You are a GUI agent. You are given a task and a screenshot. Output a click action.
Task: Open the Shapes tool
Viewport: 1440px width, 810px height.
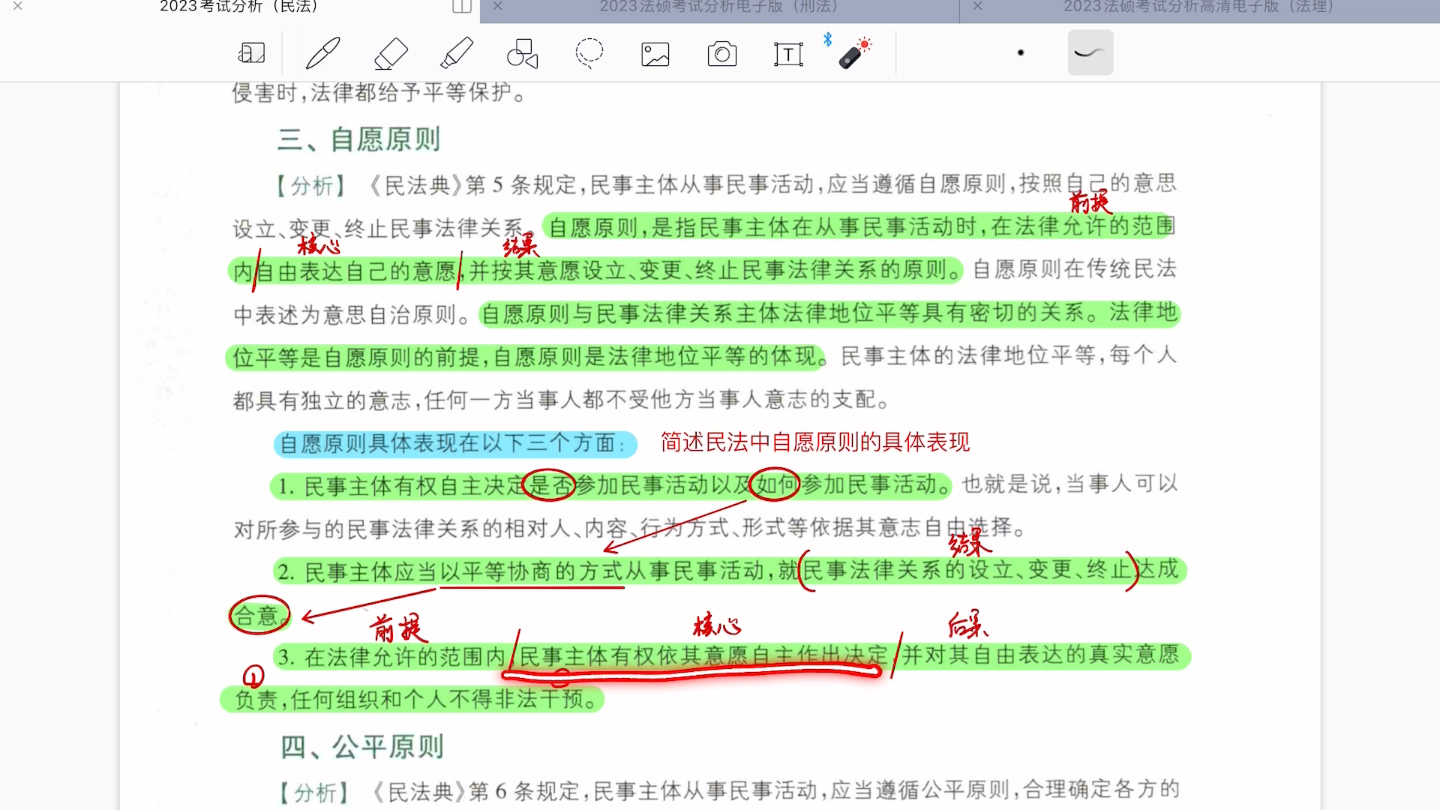pos(523,53)
